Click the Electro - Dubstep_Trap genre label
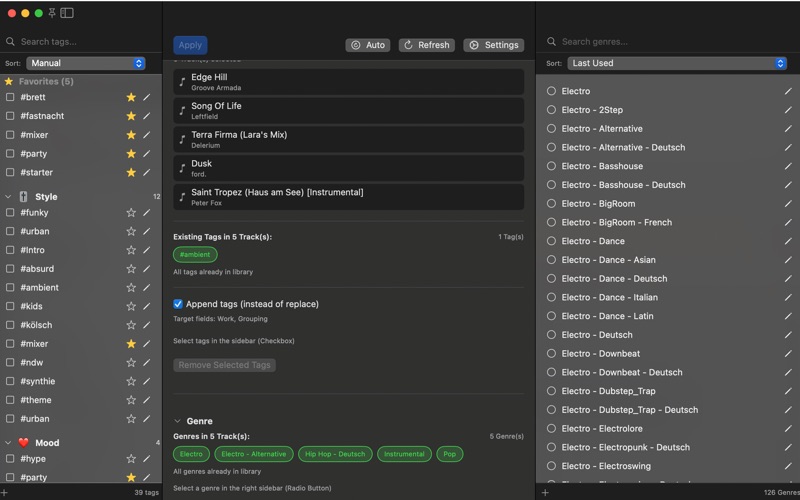The height and width of the screenshot is (500, 800). coord(609,391)
